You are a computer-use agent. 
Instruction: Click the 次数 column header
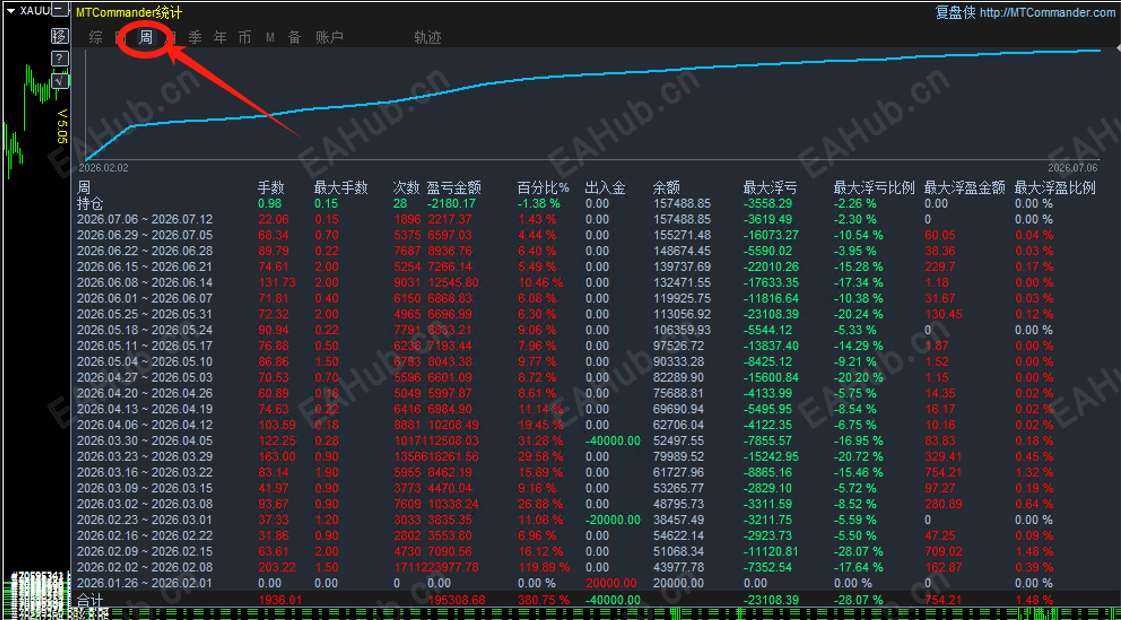point(405,187)
